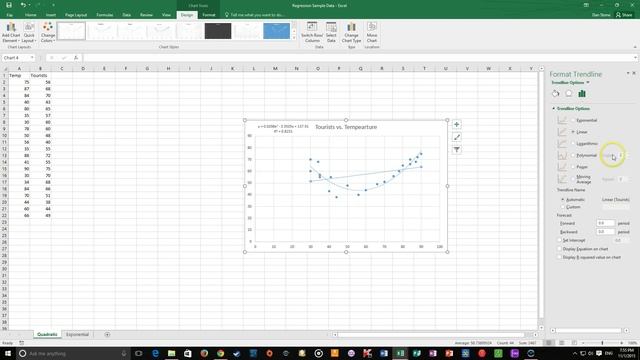Screen dimensions: 640x360
Task: Click the Polynomial order stepper
Action: pyautogui.click(x=622, y=156)
